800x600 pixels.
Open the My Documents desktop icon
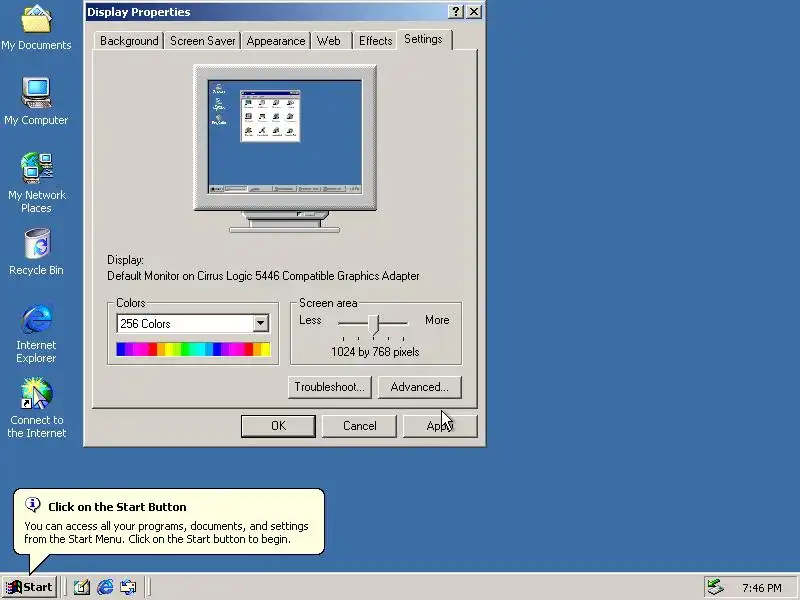36,27
